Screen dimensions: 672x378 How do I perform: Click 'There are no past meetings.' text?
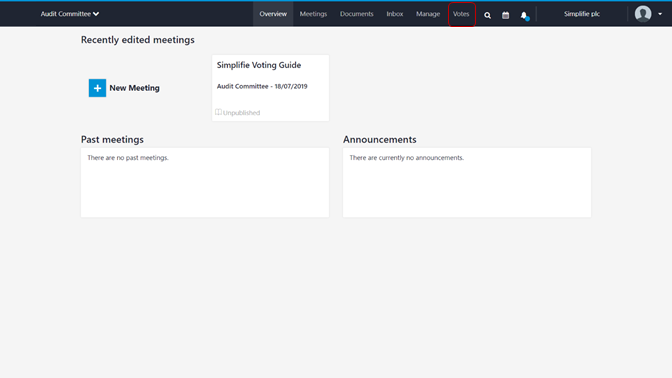(128, 158)
